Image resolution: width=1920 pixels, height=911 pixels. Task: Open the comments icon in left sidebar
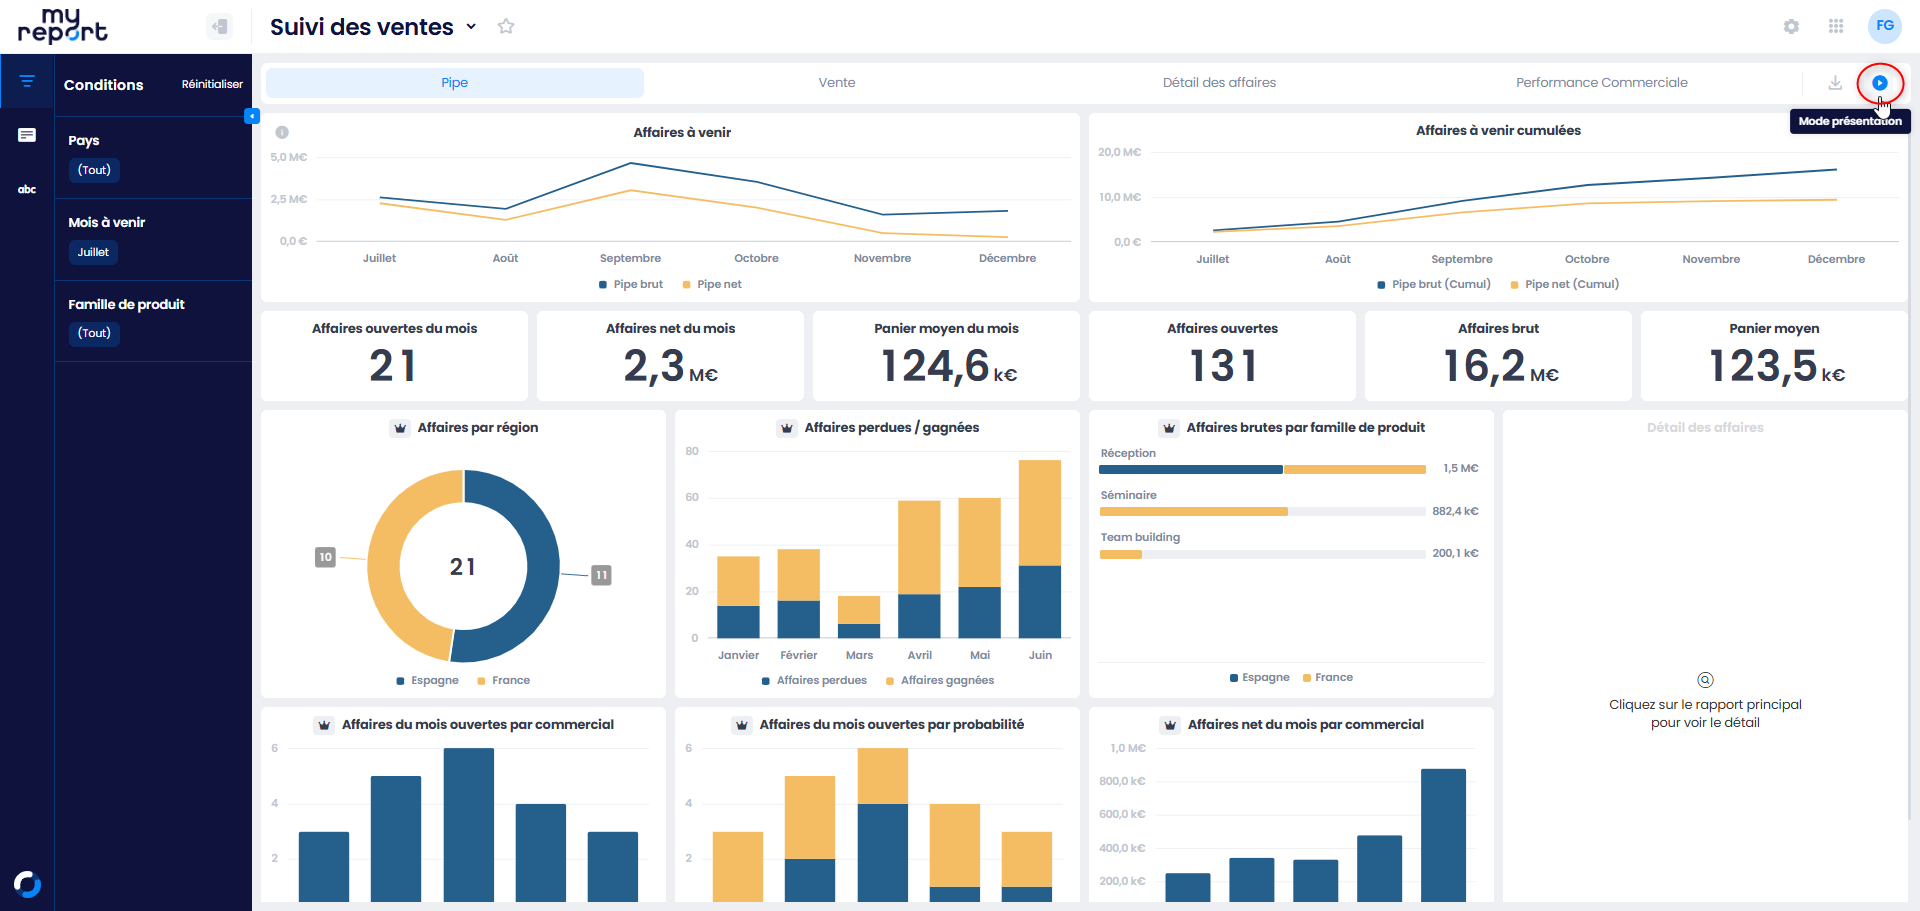pyautogui.click(x=27, y=135)
